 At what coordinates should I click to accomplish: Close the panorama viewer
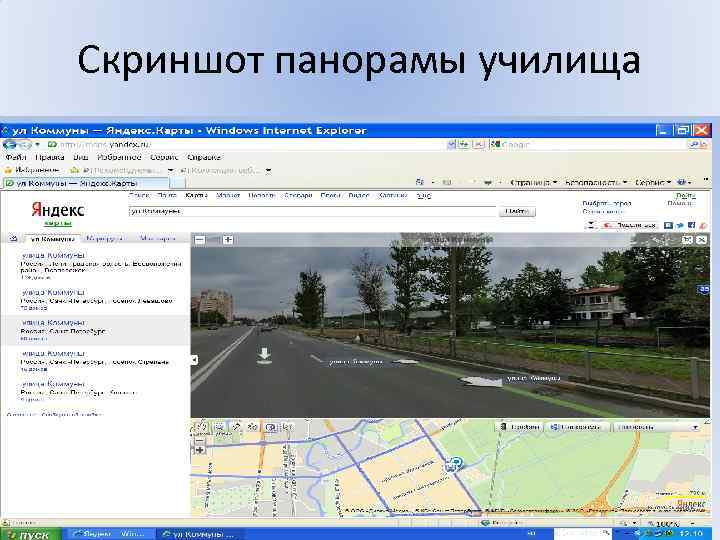[x=702, y=240]
